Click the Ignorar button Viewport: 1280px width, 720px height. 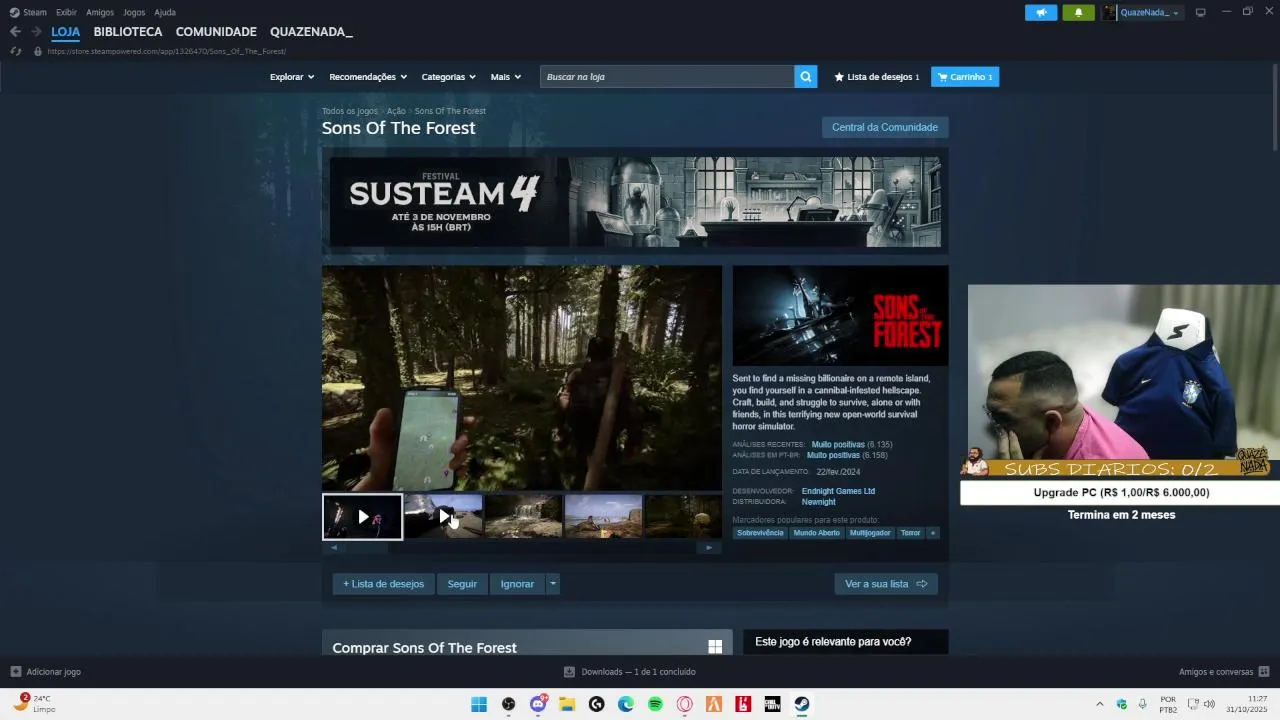(517, 584)
